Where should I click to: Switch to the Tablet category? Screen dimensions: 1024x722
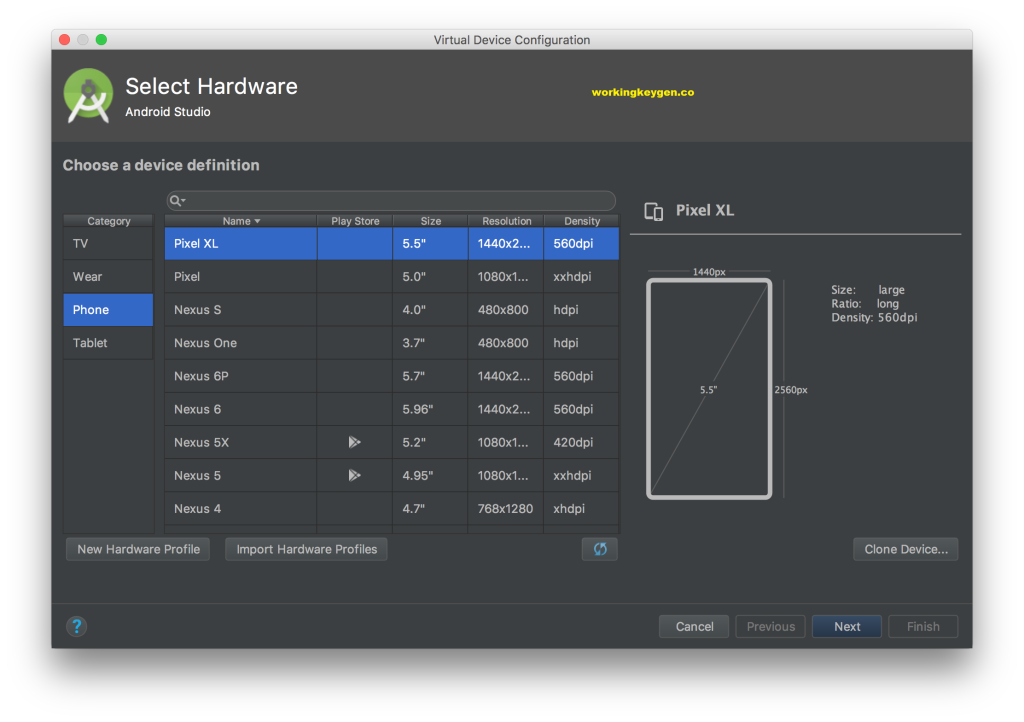tap(107, 342)
